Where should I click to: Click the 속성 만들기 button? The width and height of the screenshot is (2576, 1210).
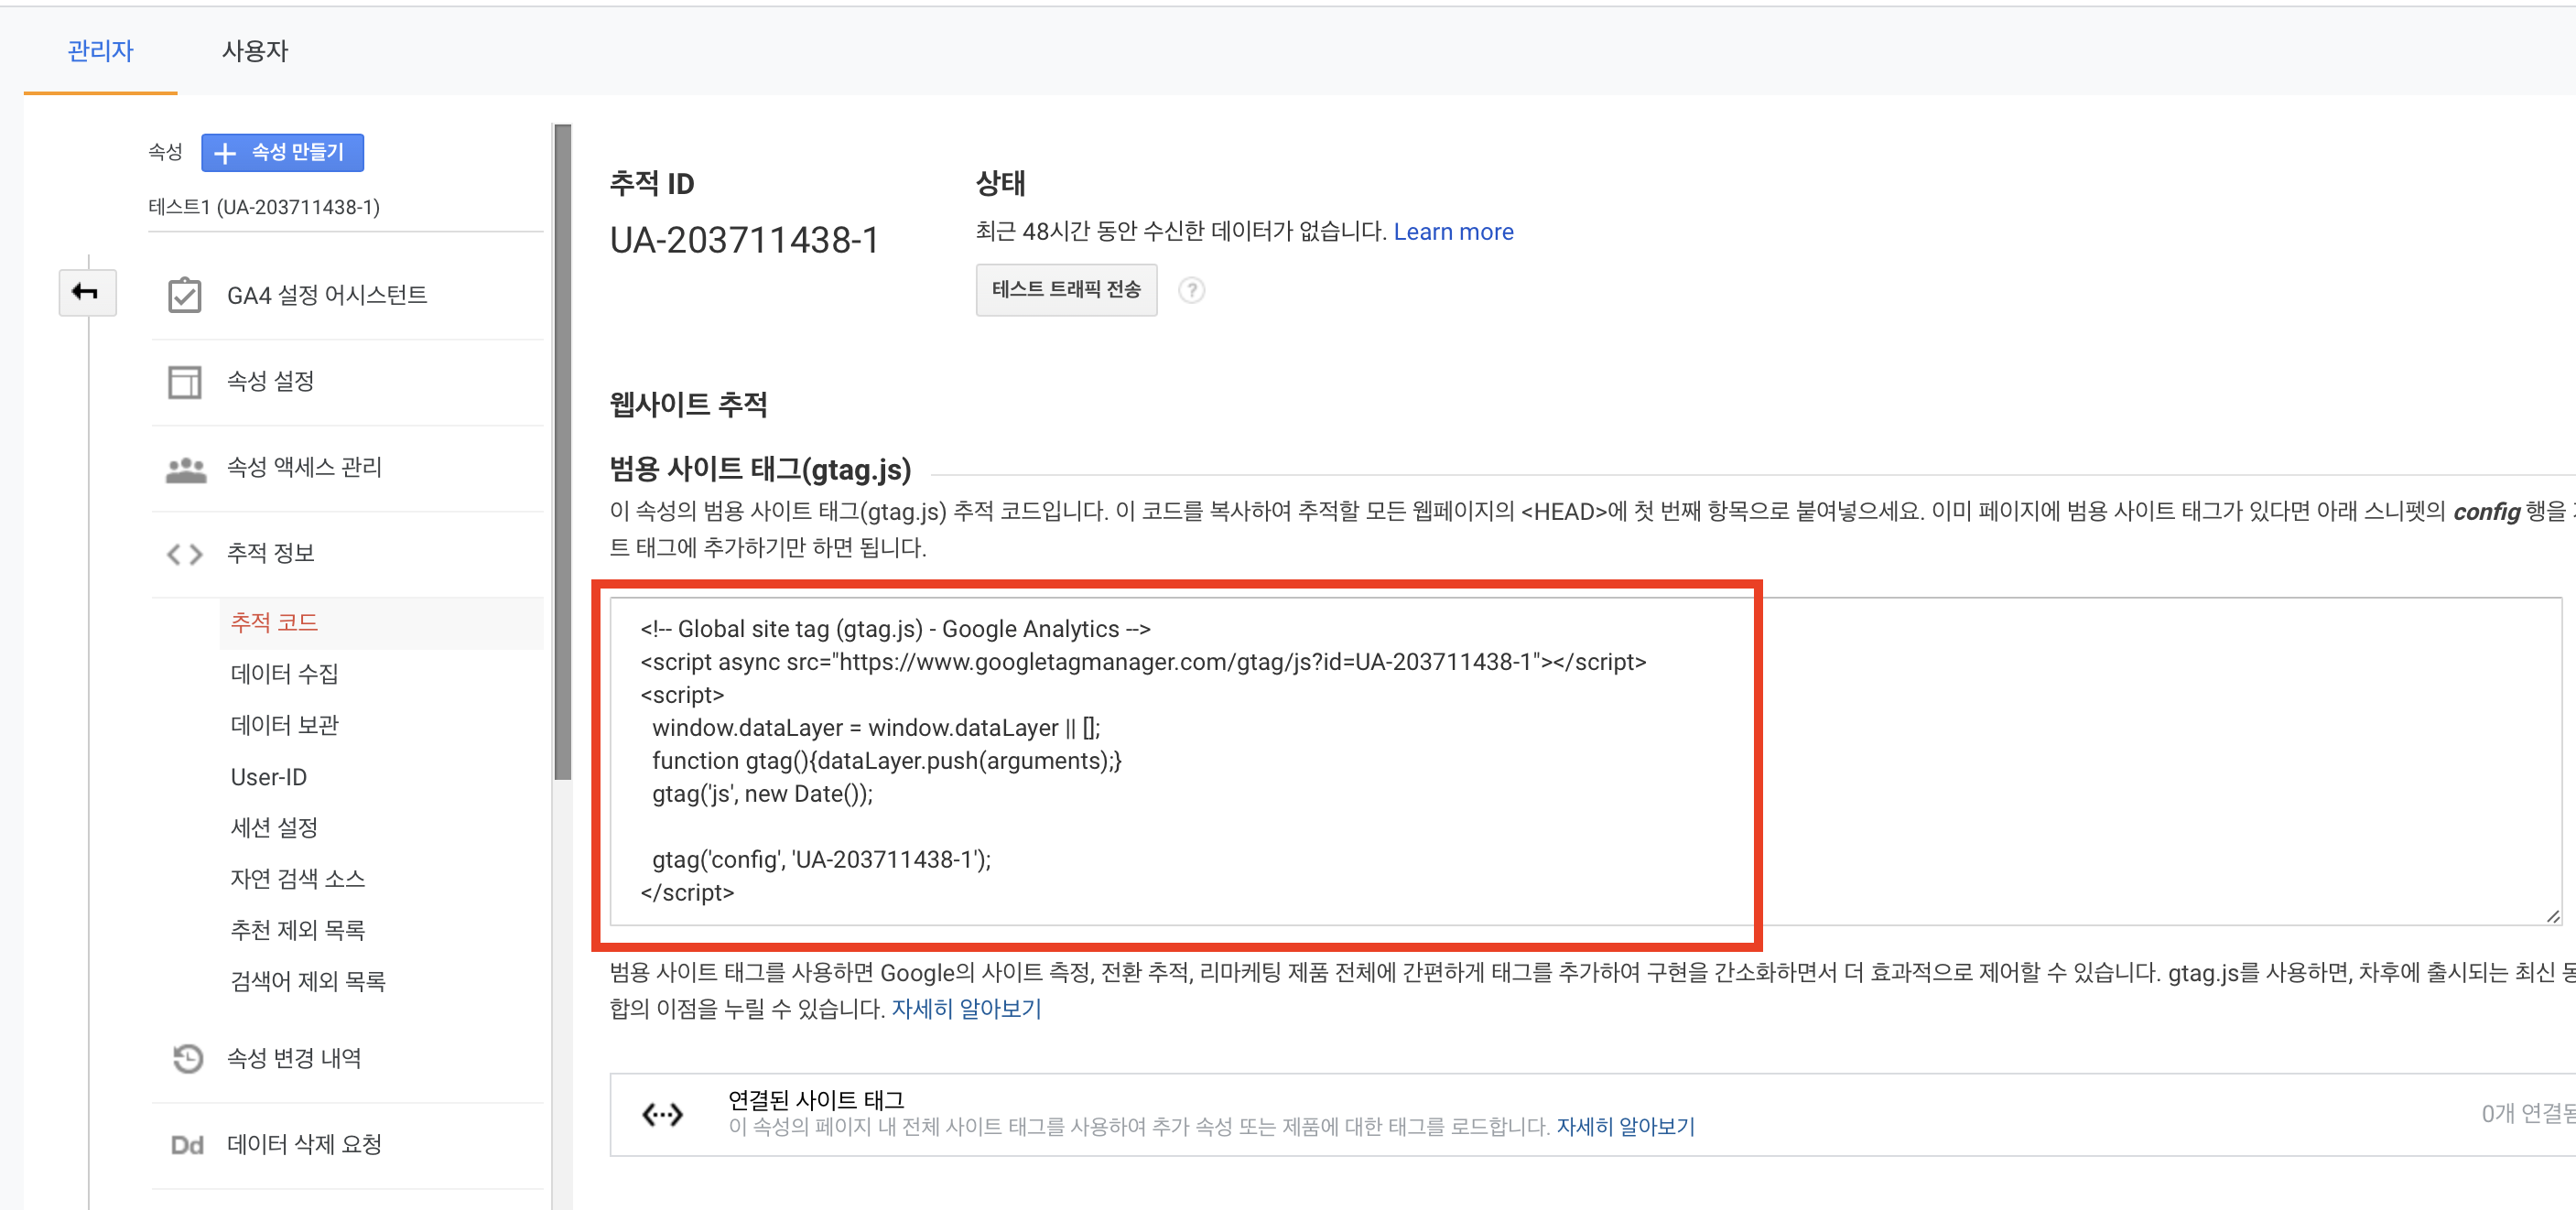[x=282, y=152]
